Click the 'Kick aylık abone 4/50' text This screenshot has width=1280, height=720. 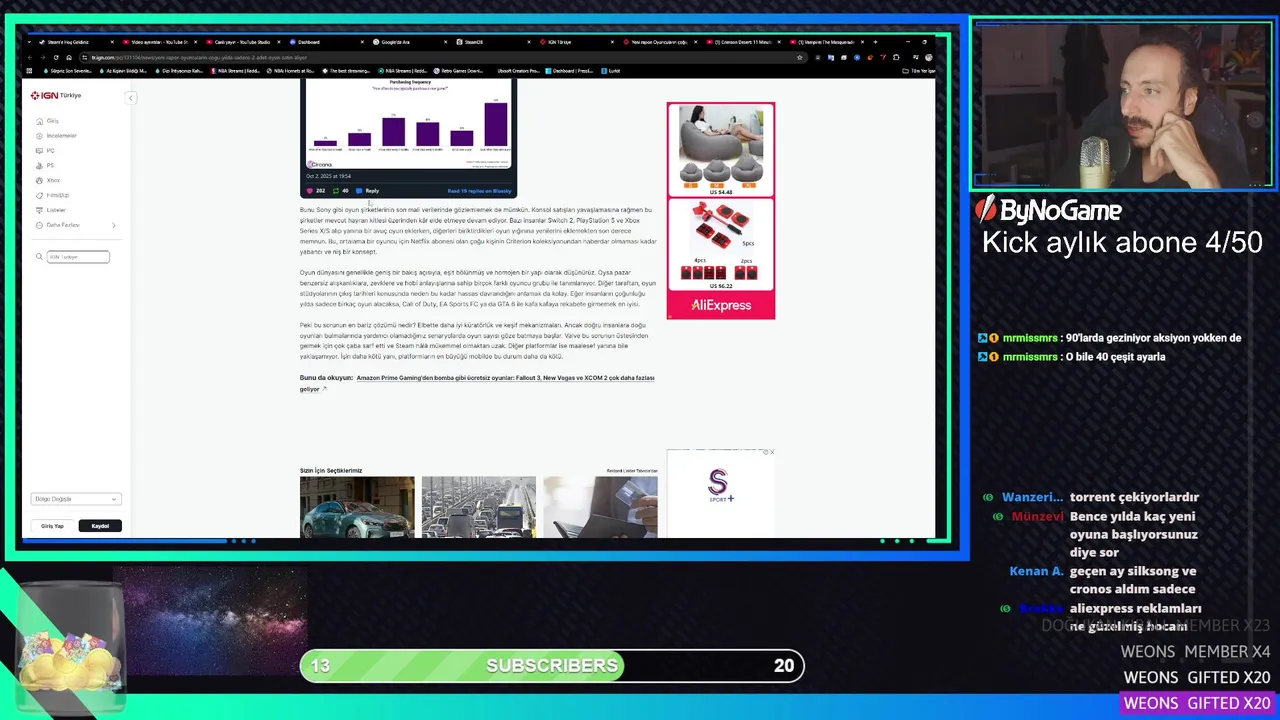click(x=1122, y=243)
